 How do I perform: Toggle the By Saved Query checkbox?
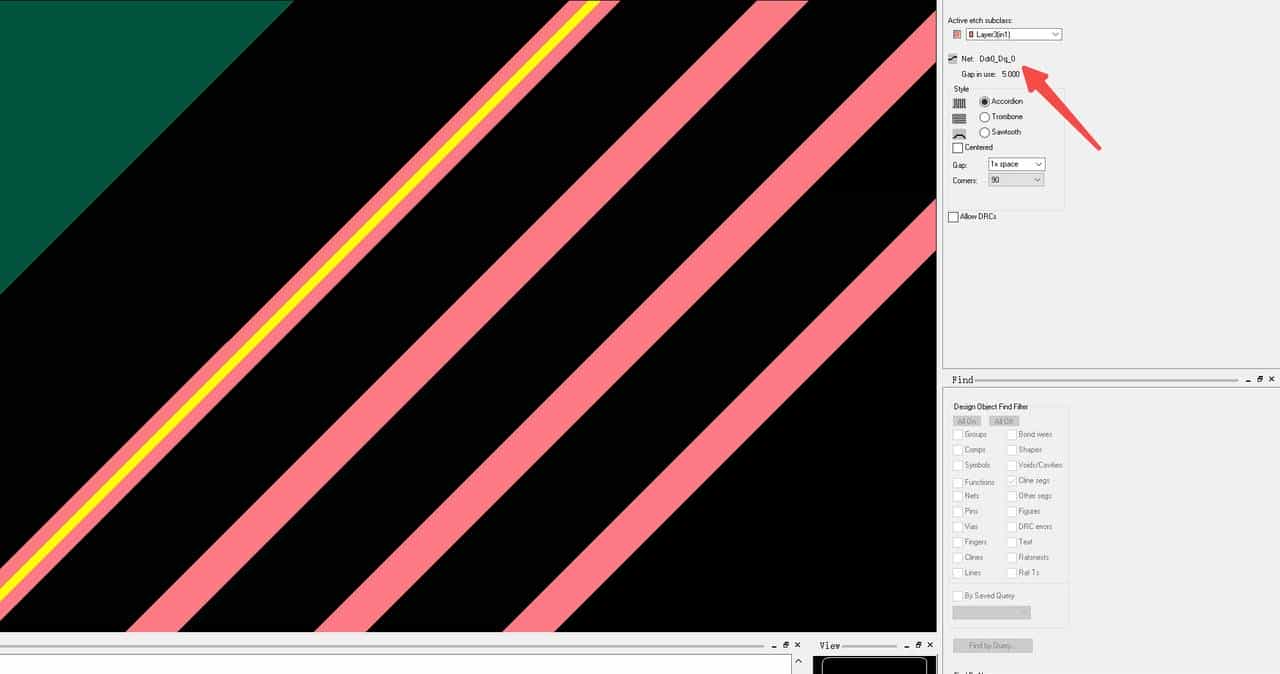tap(958, 596)
